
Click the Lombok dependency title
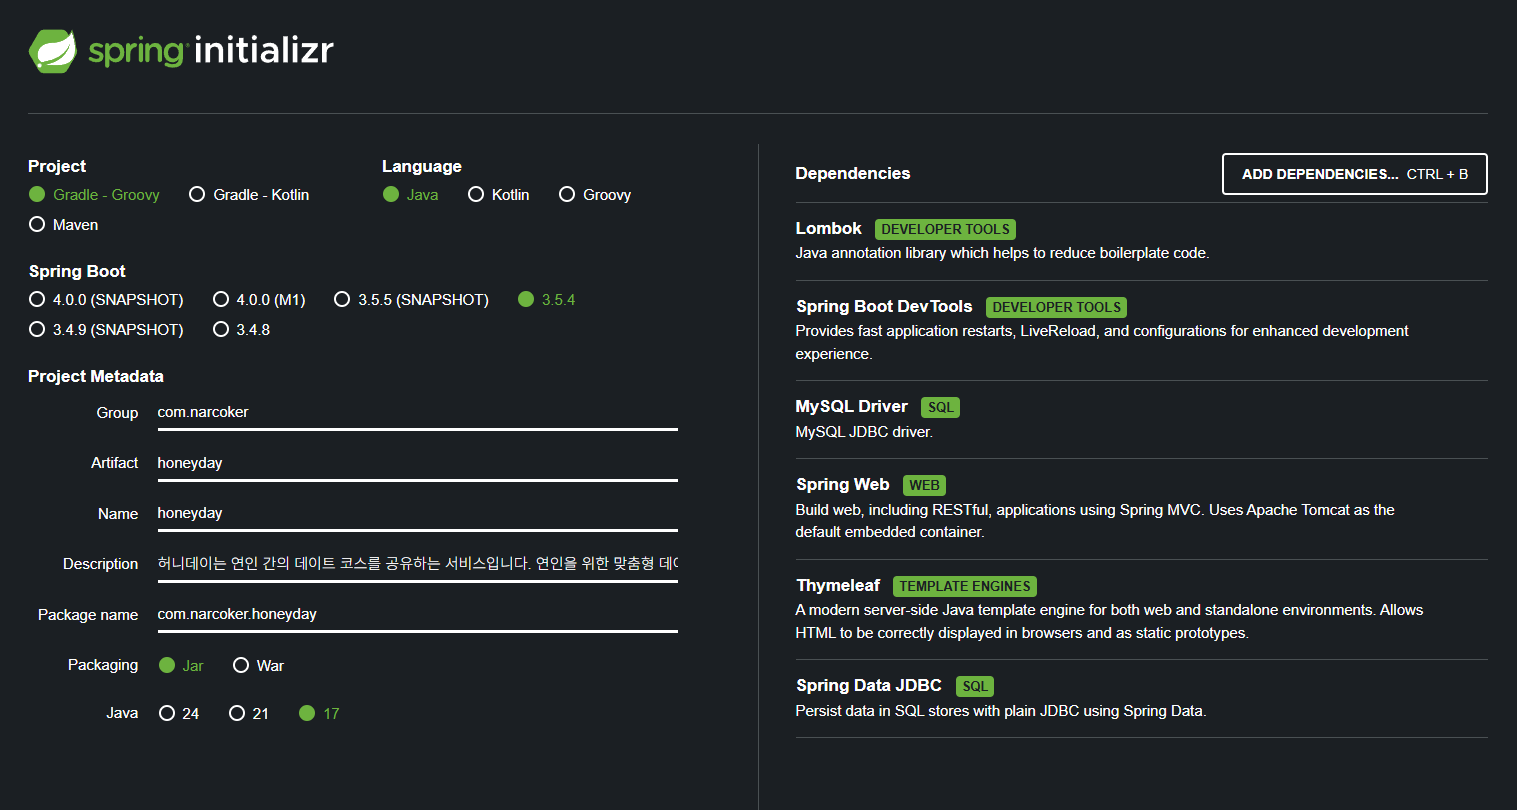[x=828, y=229]
